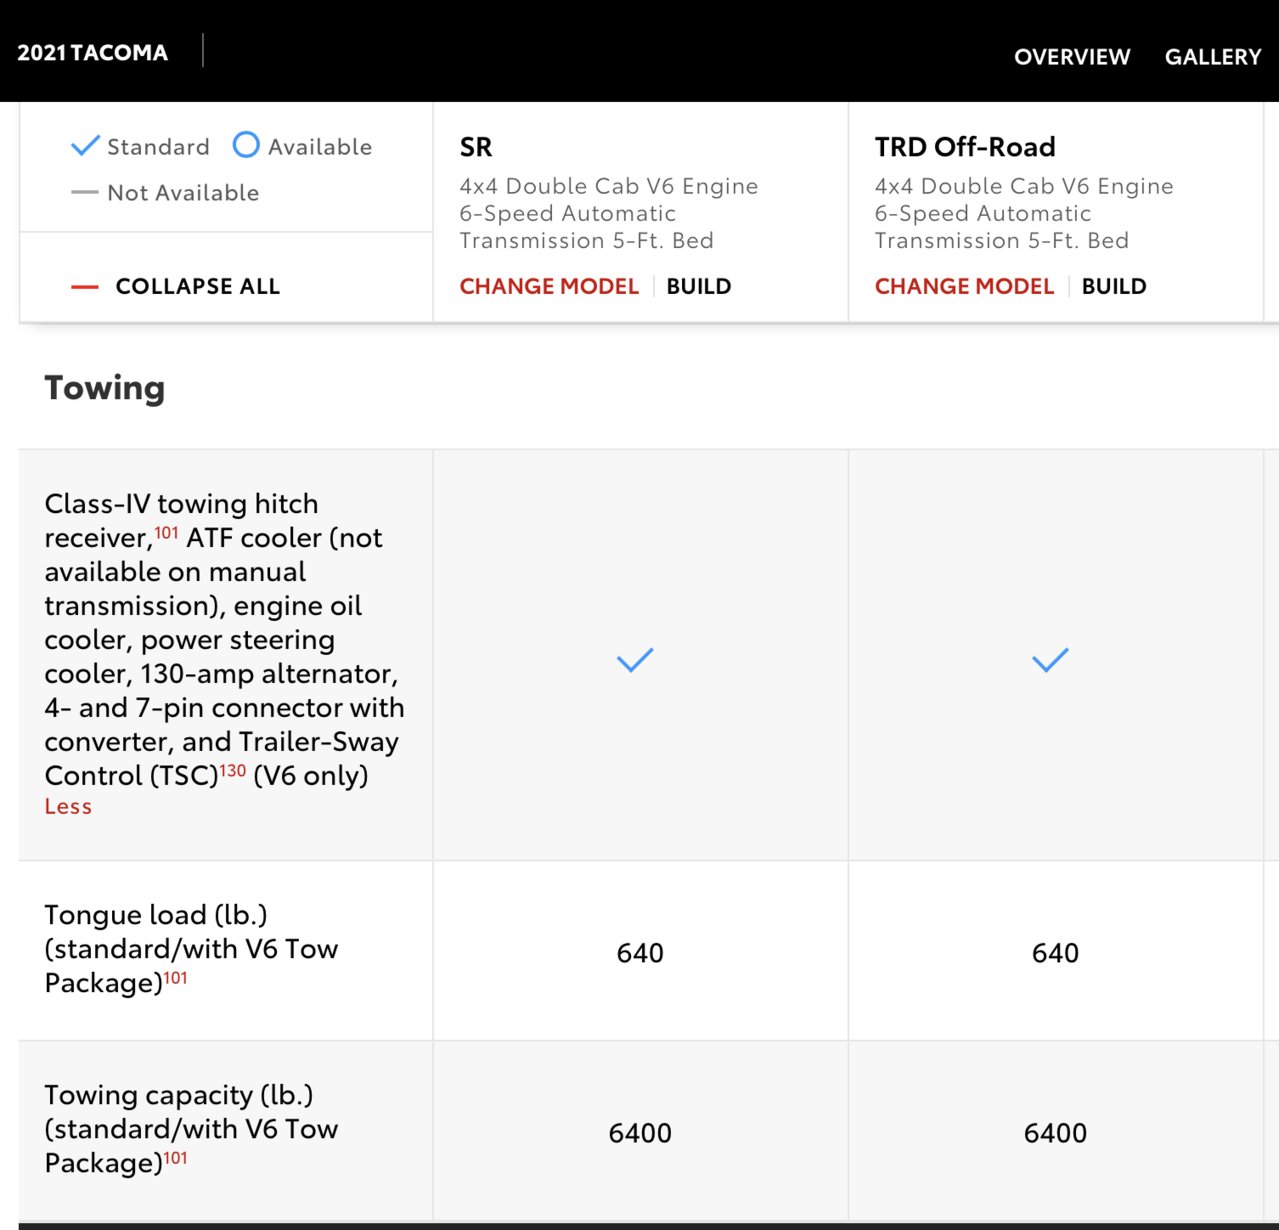The width and height of the screenshot is (1279, 1230).
Task: Open the Gallery tab
Action: tap(1213, 57)
